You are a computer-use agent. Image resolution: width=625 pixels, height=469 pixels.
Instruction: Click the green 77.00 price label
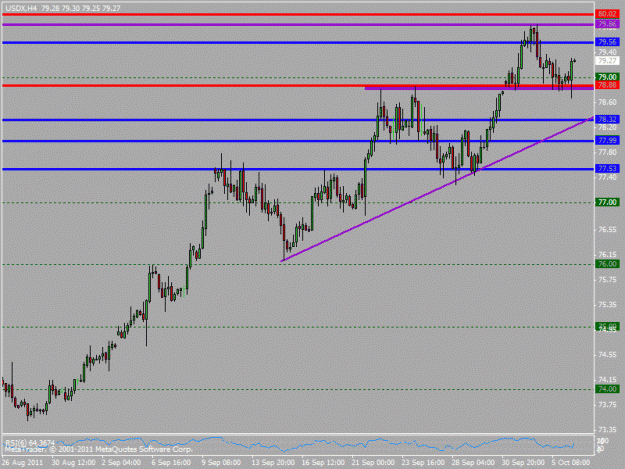pyautogui.click(x=607, y=202)
